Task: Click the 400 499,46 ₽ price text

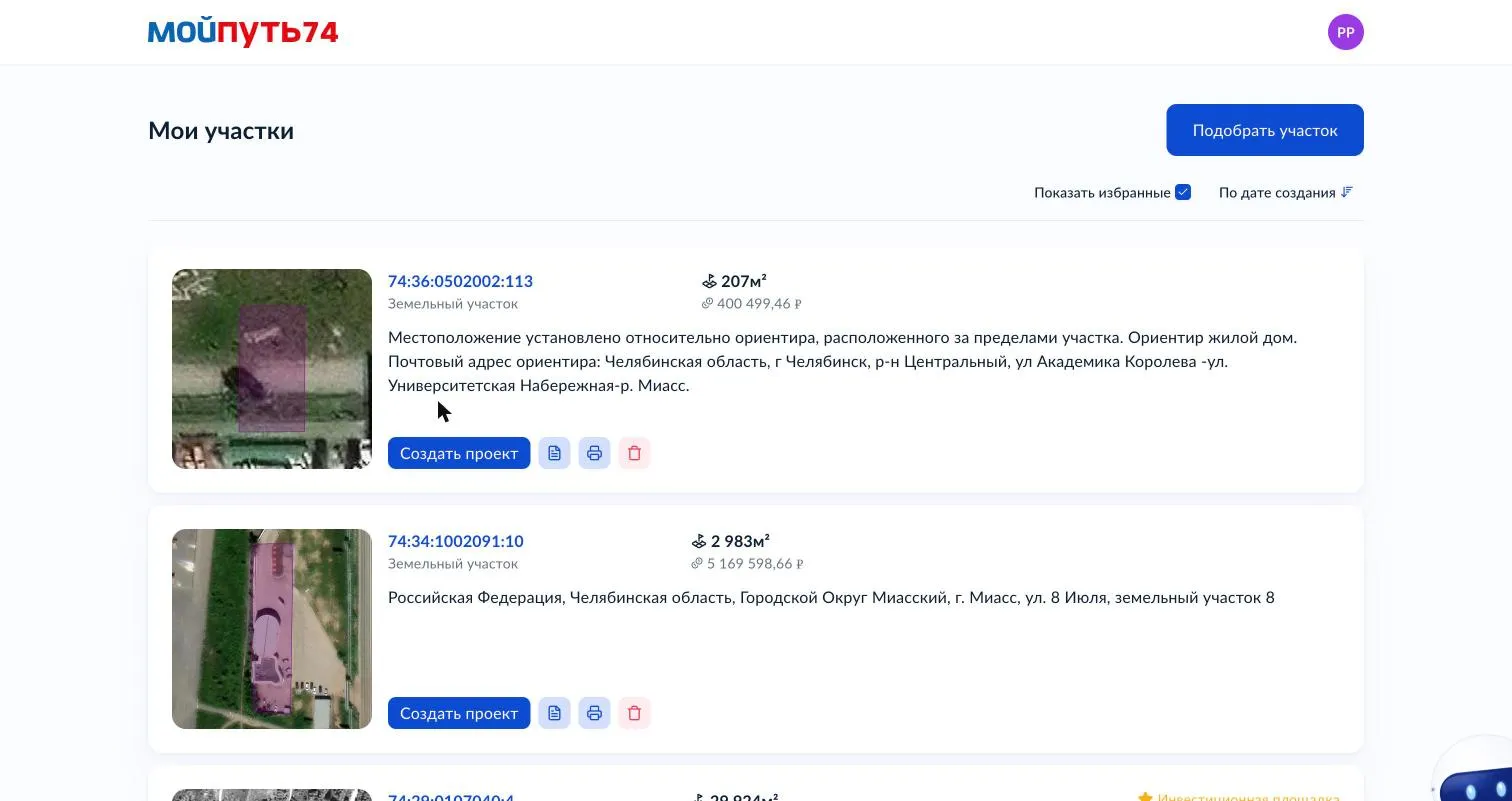Action: 759,304
